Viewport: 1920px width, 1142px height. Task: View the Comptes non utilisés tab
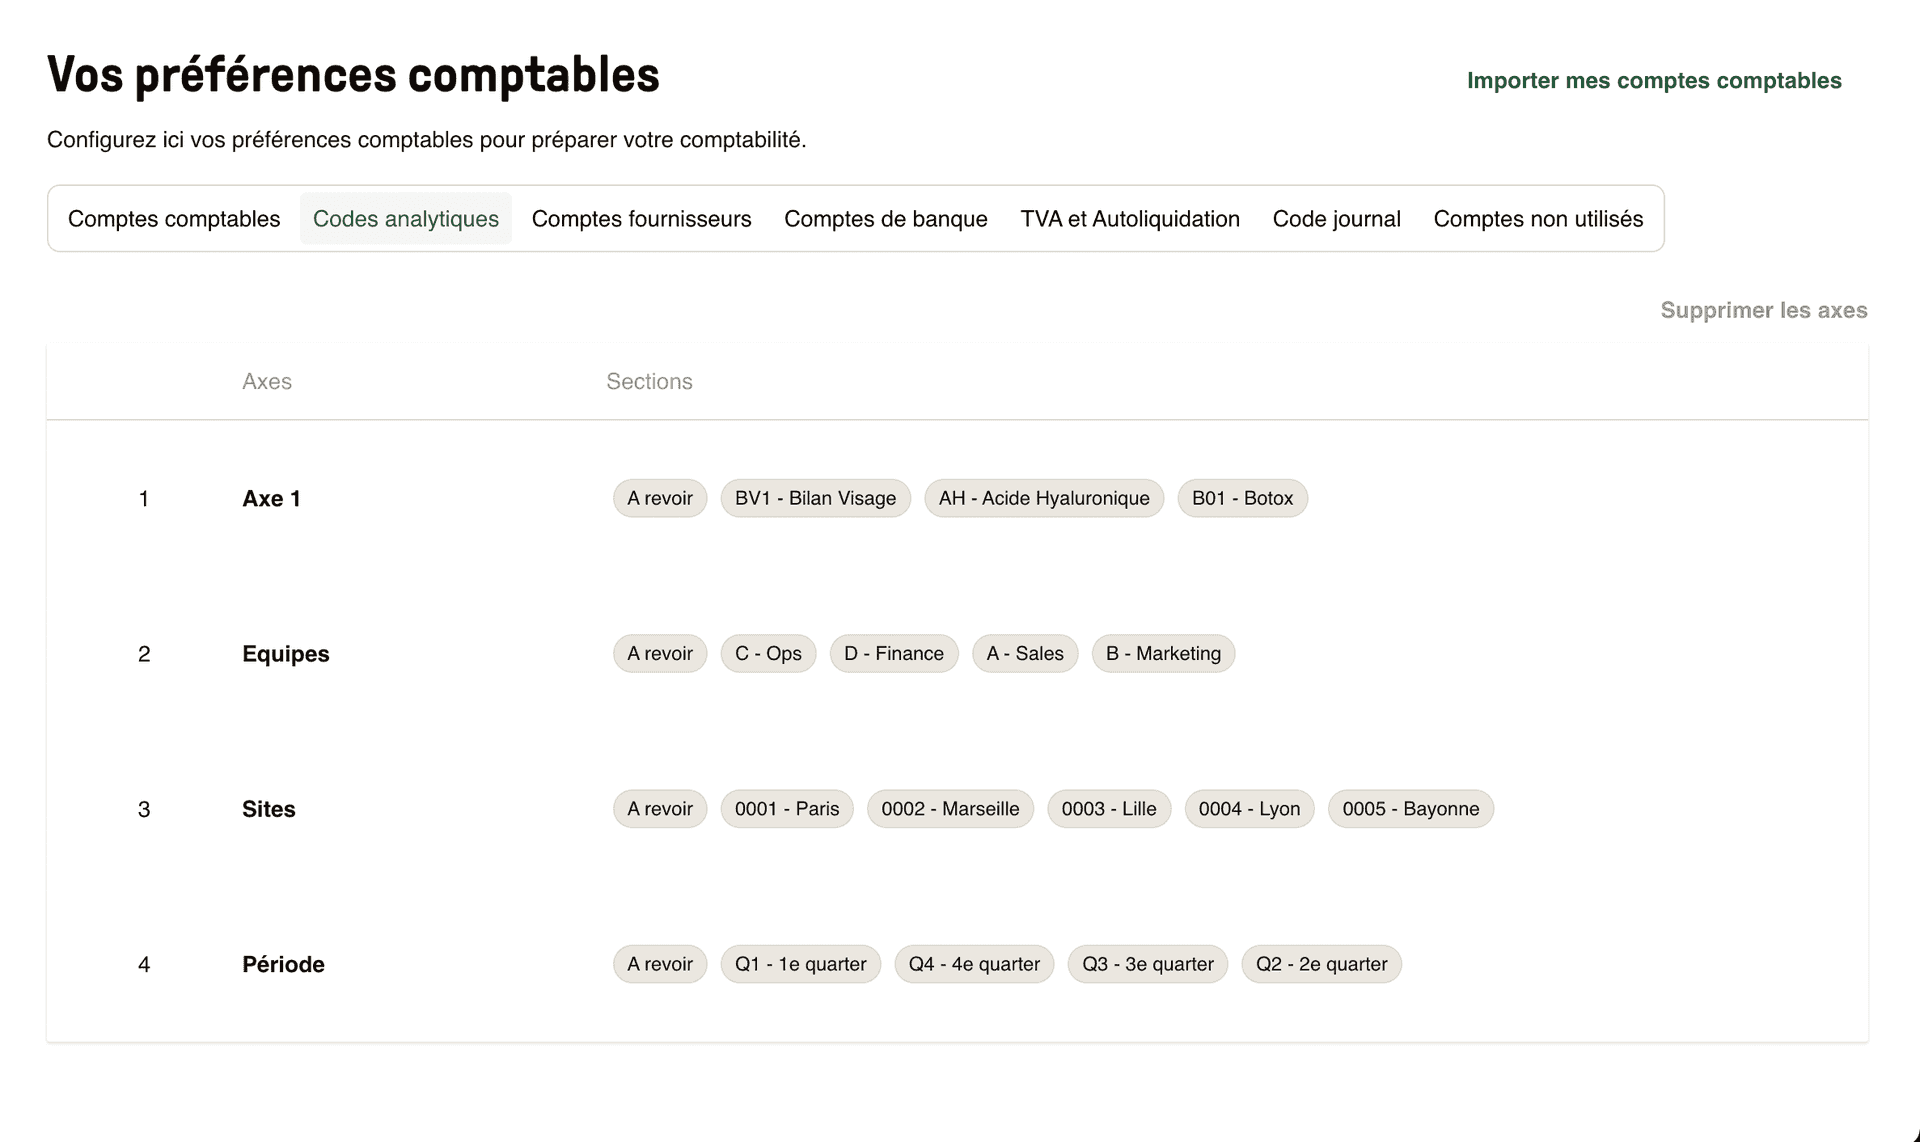1538,218
